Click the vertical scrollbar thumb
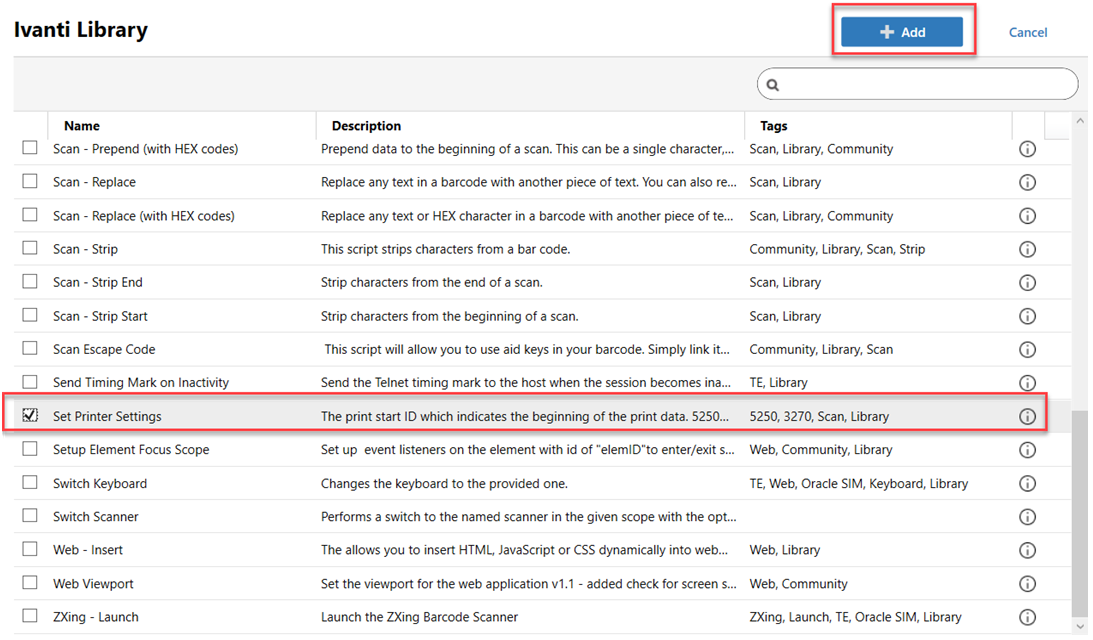Image resolution: width=1093 pixels, height=640 pixels. [x=1080, y=514]
